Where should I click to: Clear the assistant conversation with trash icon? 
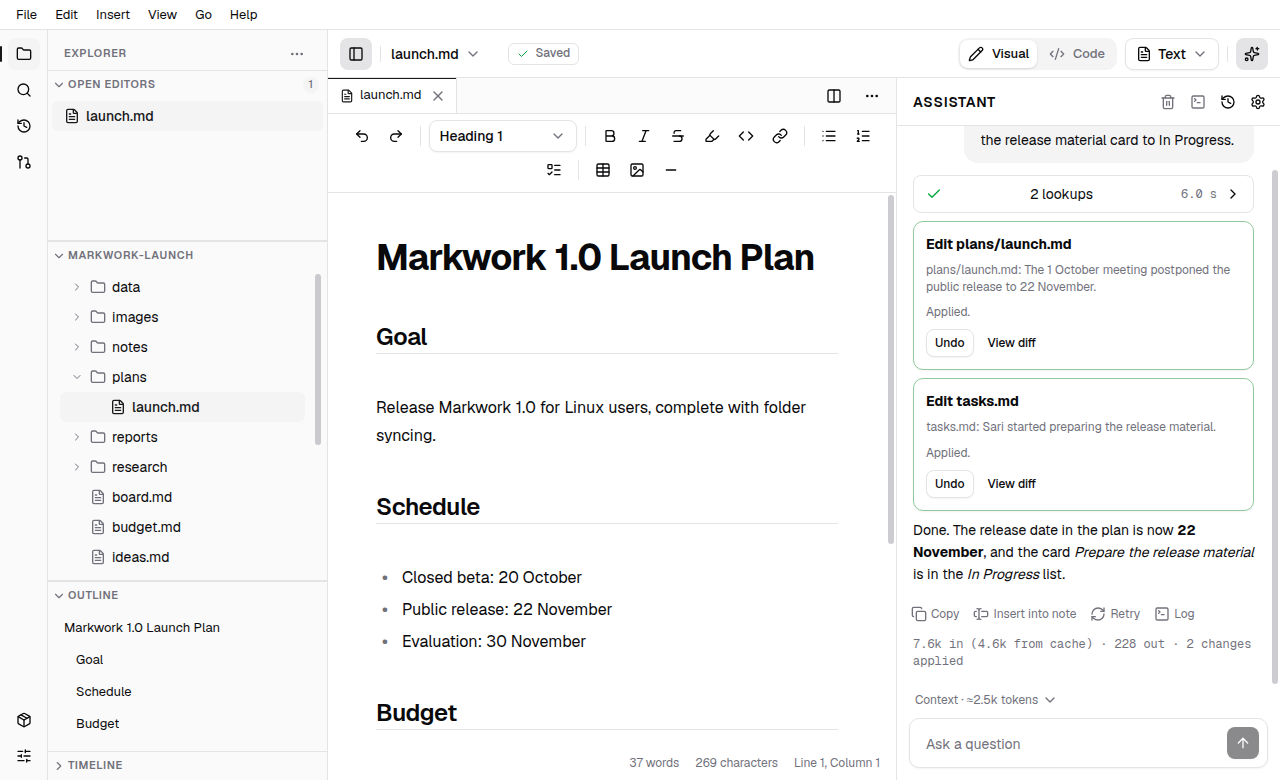(1168, 102)
